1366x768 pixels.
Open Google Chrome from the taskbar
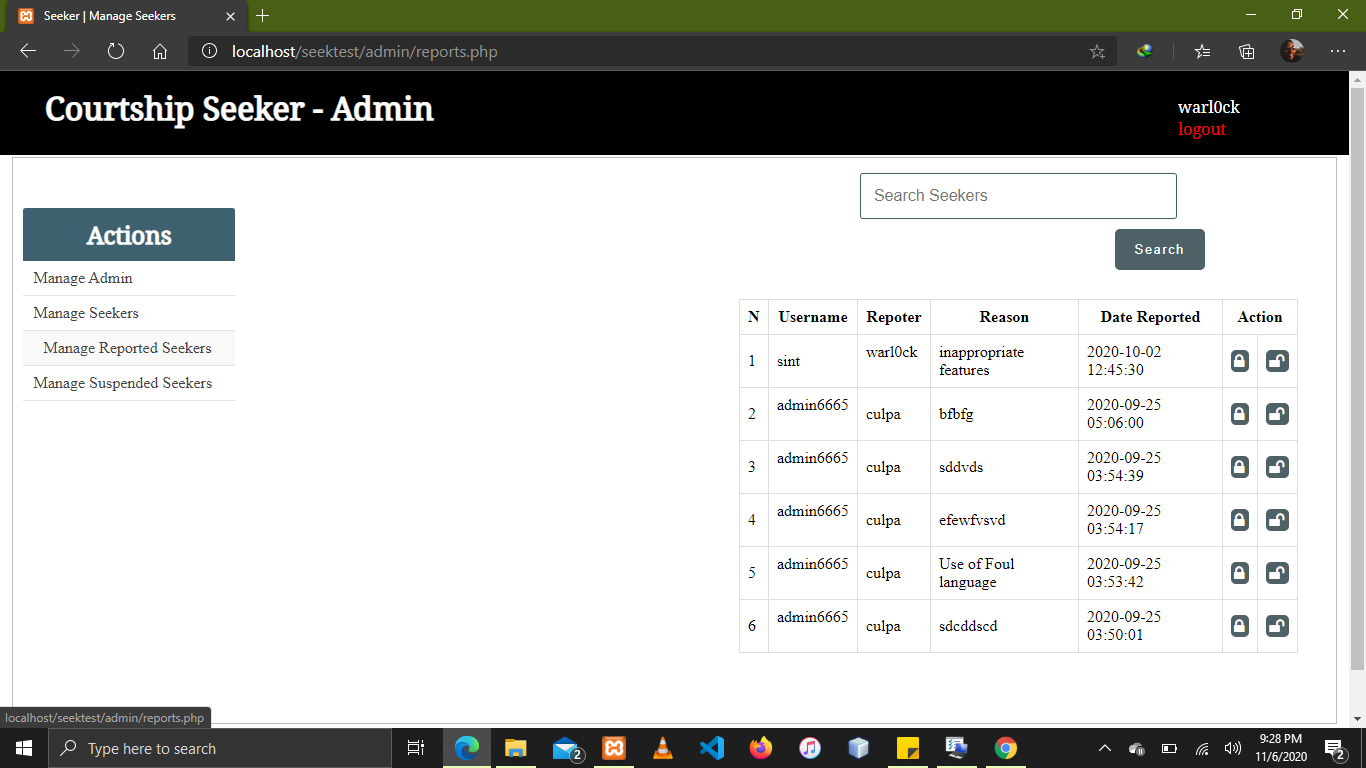pos(1005,748)
